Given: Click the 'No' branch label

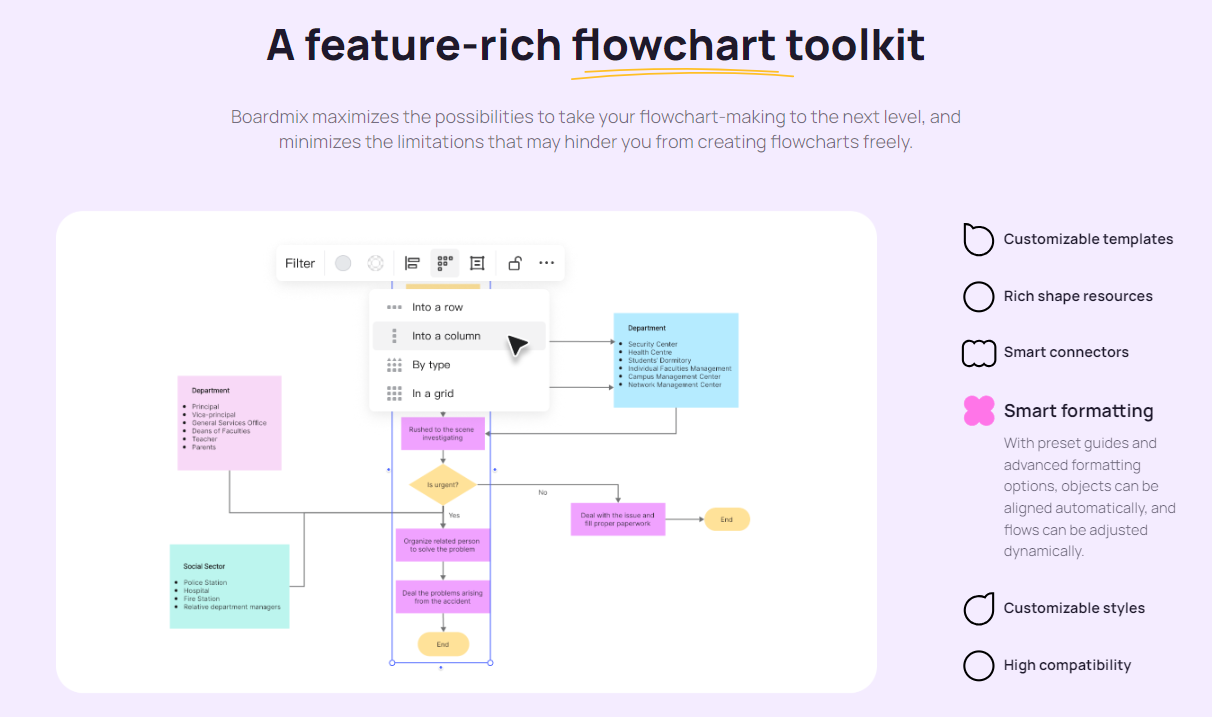Looking at the screenshot, I should [x=543, y=492].
